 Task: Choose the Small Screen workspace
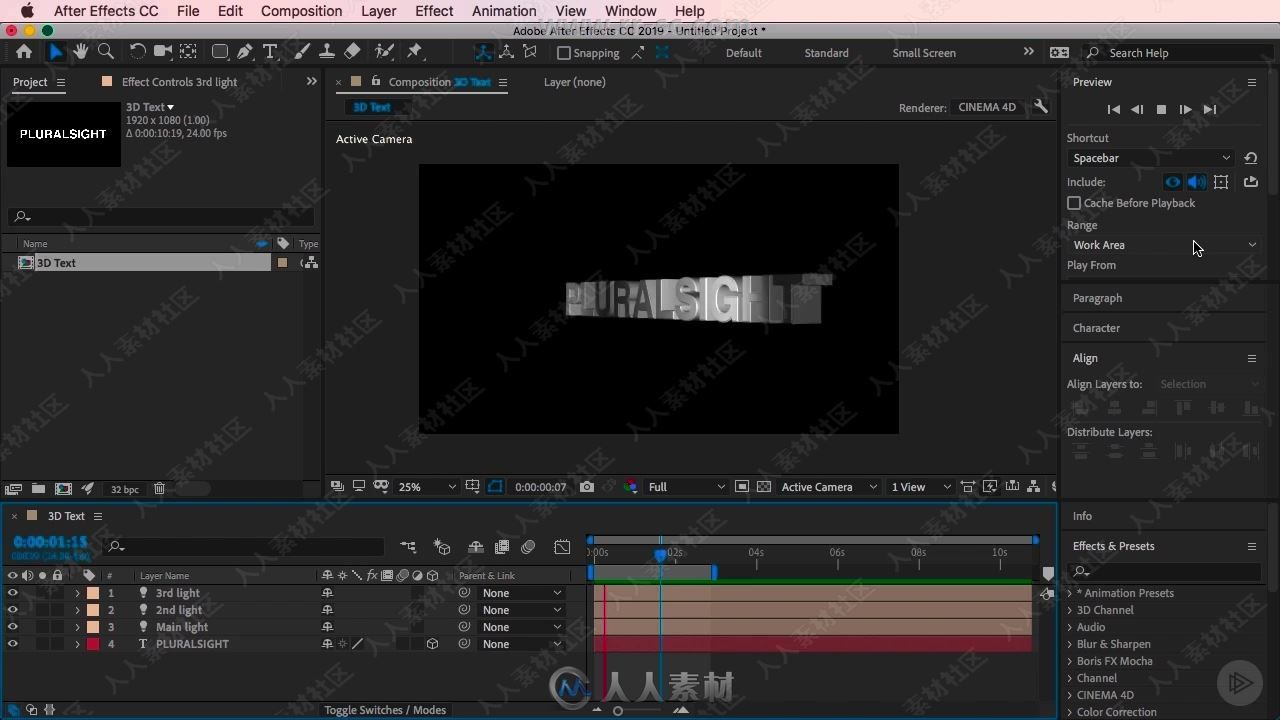pos(924,53)
